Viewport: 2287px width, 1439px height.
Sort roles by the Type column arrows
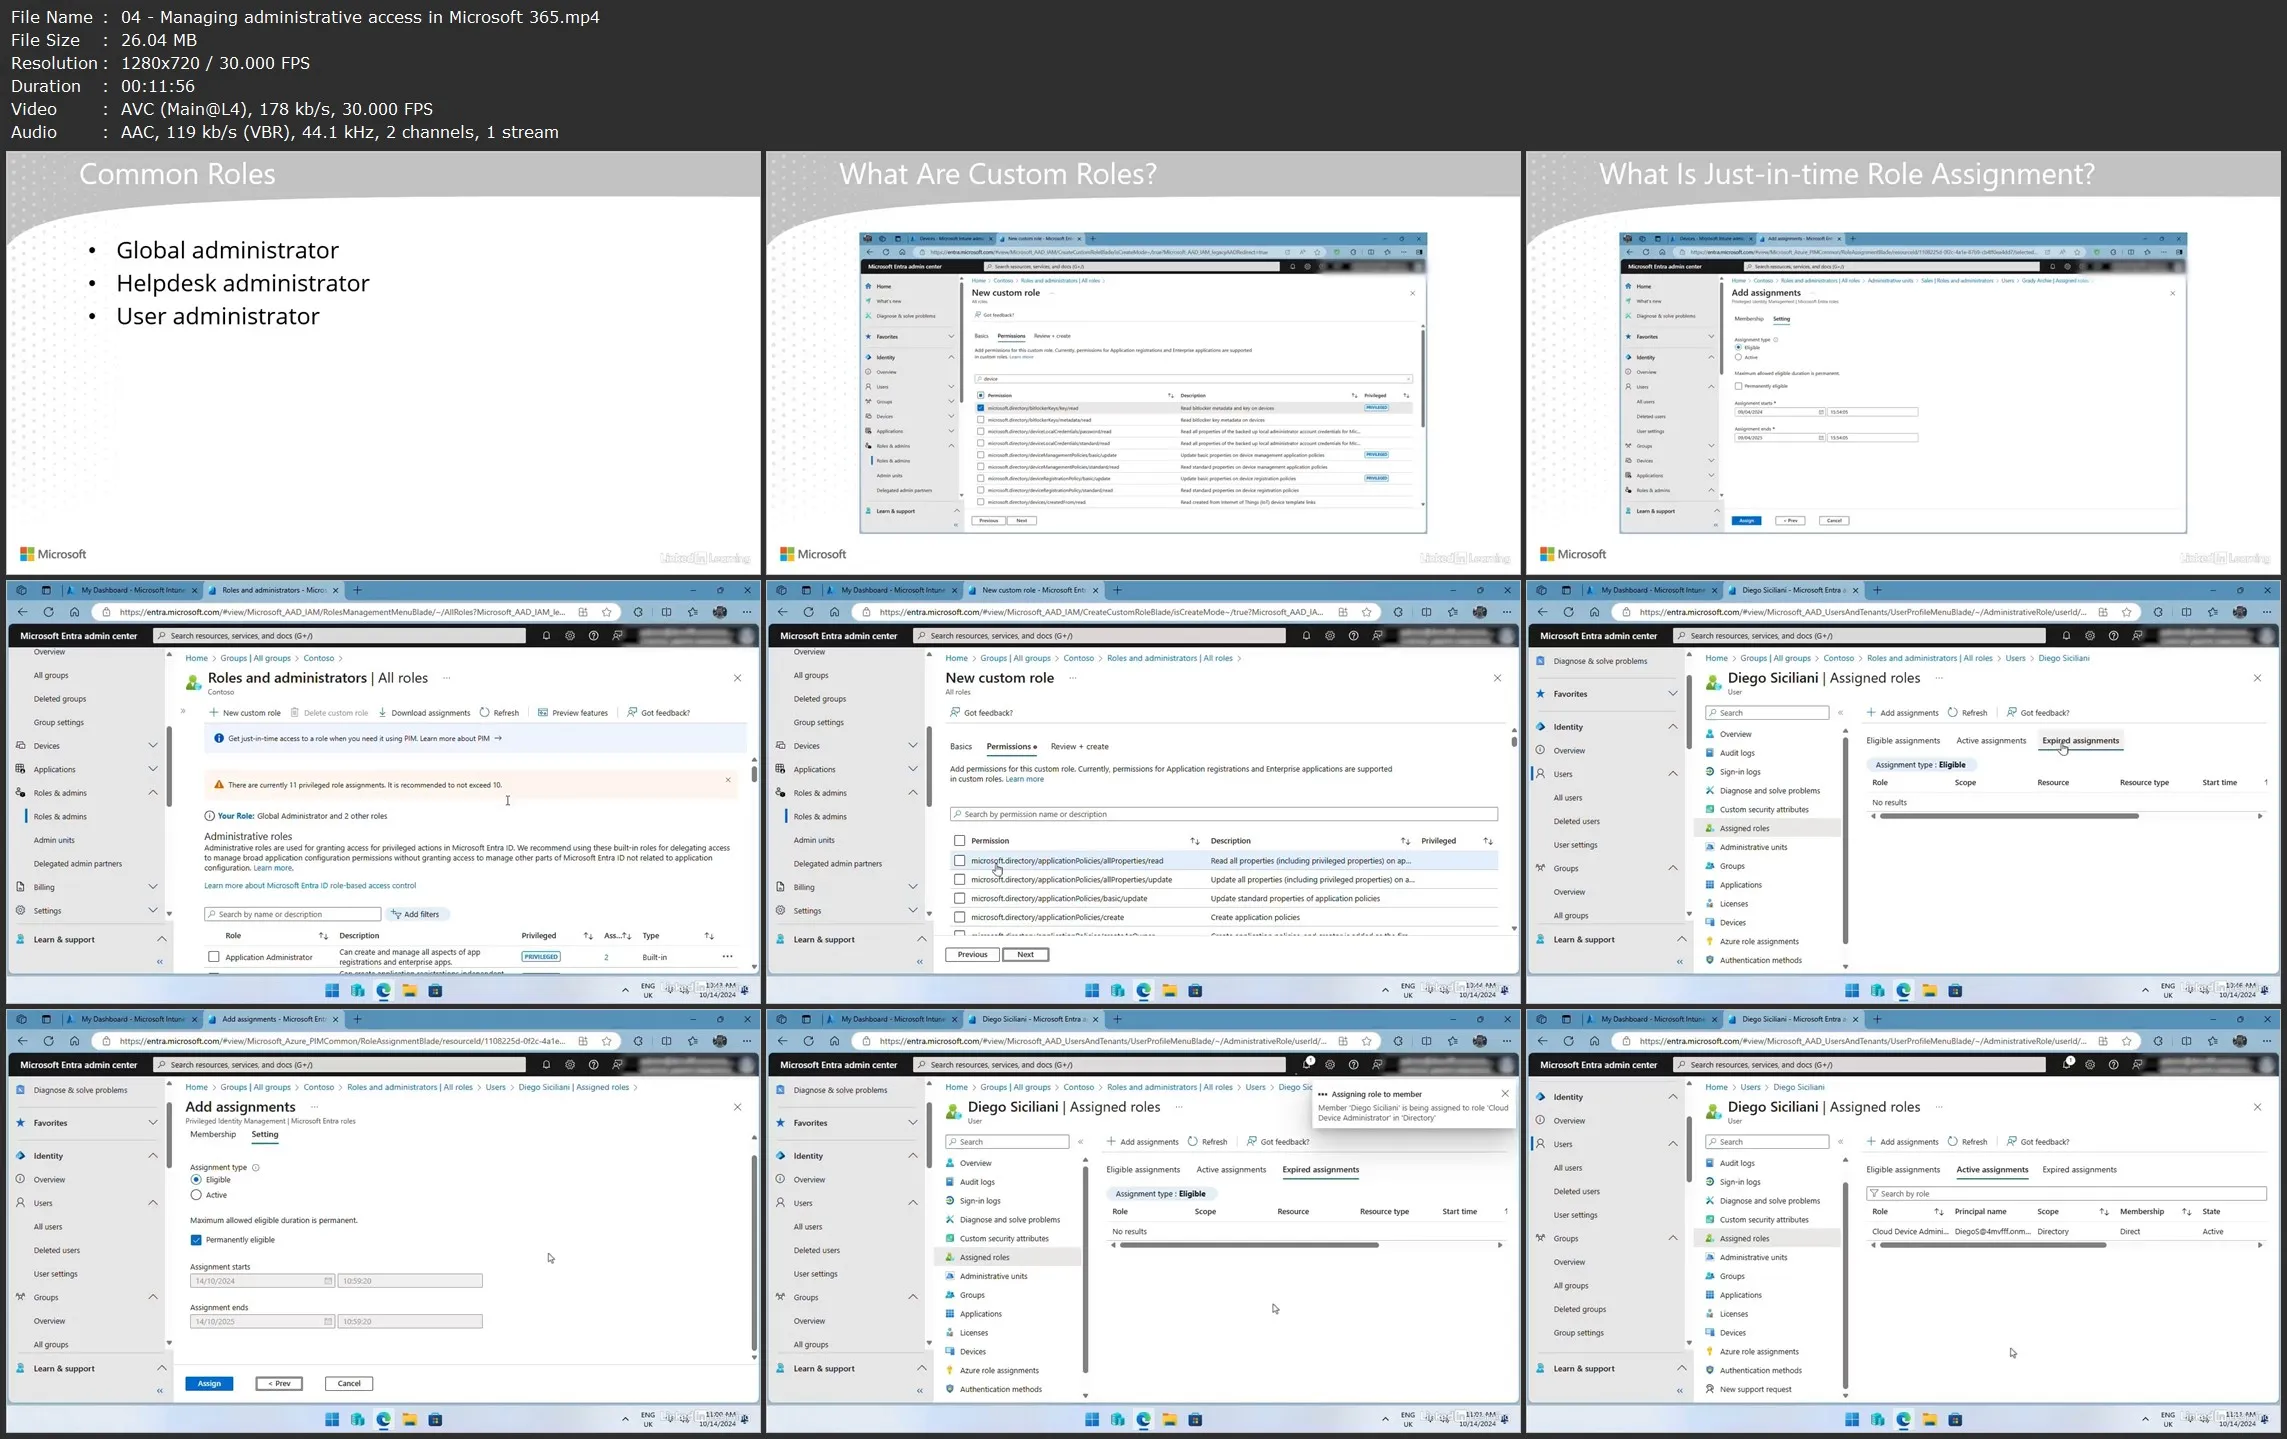(x=709, y=936)
